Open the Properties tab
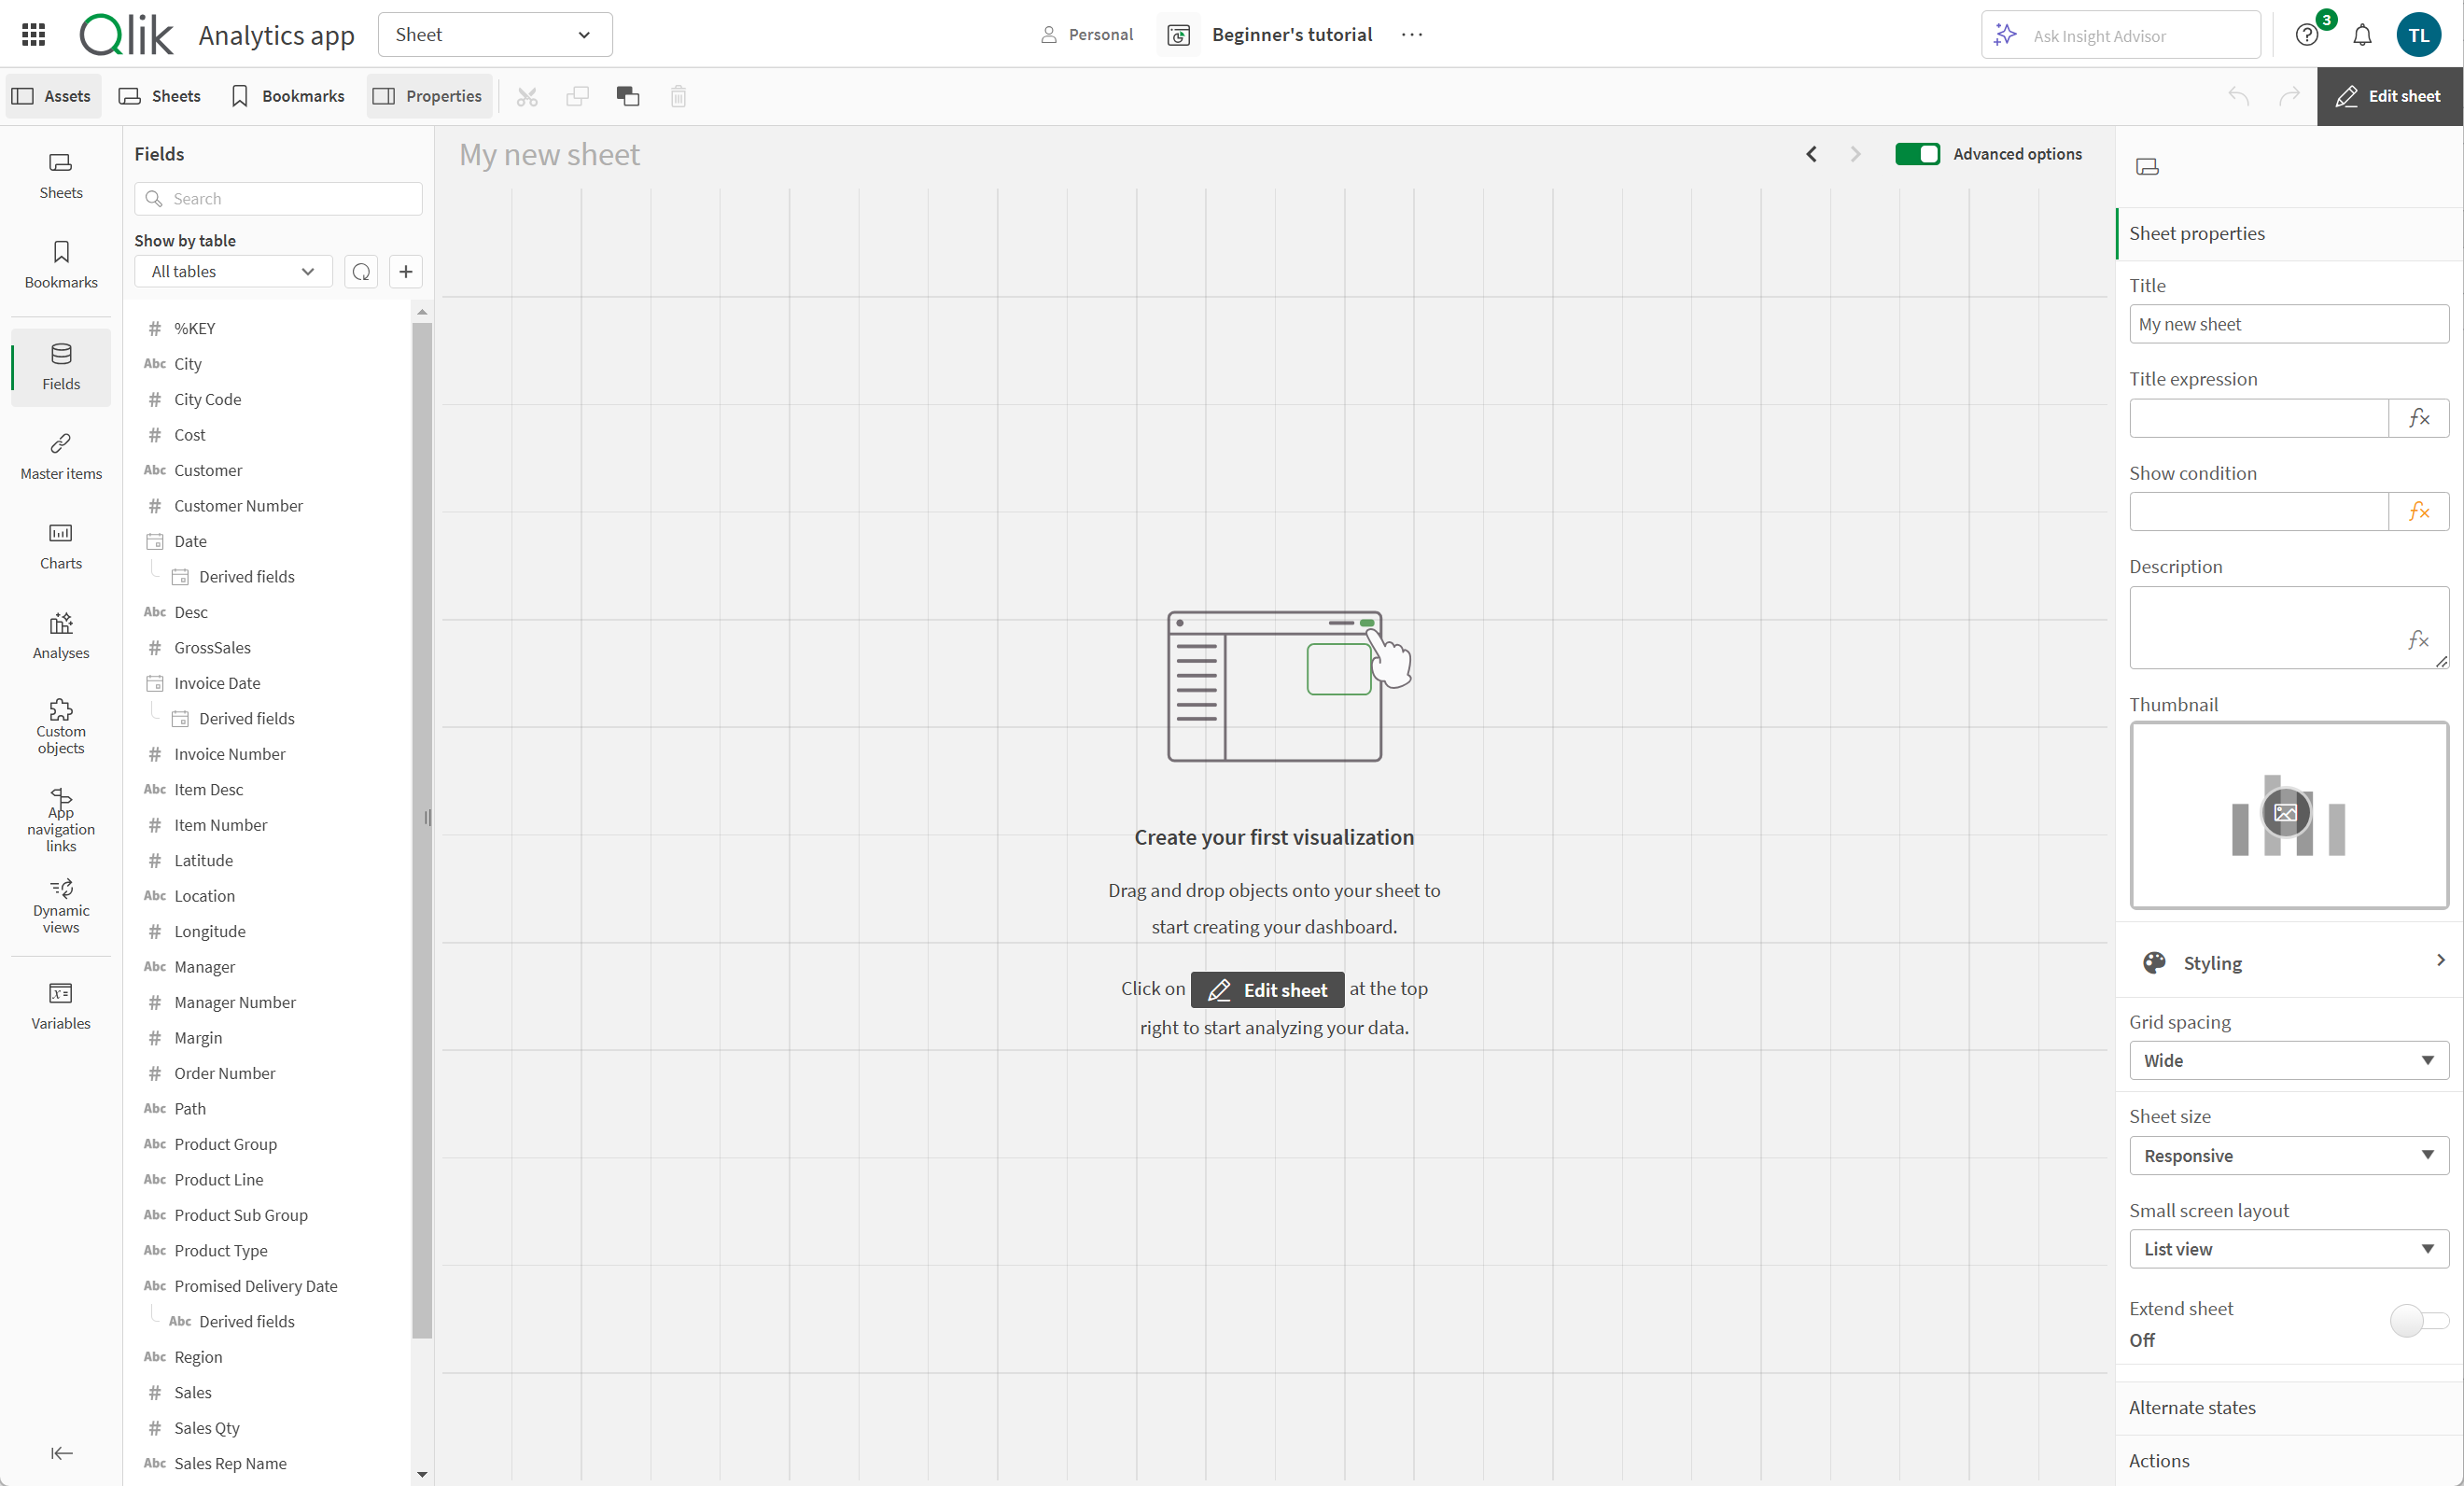The height and width of the screenshot is (1486, 2464). pos(426,95)
